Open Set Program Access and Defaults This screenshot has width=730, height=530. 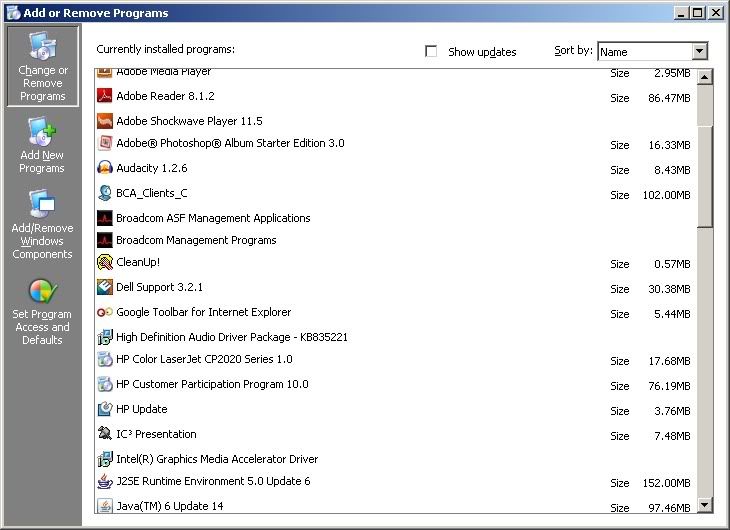42,312
